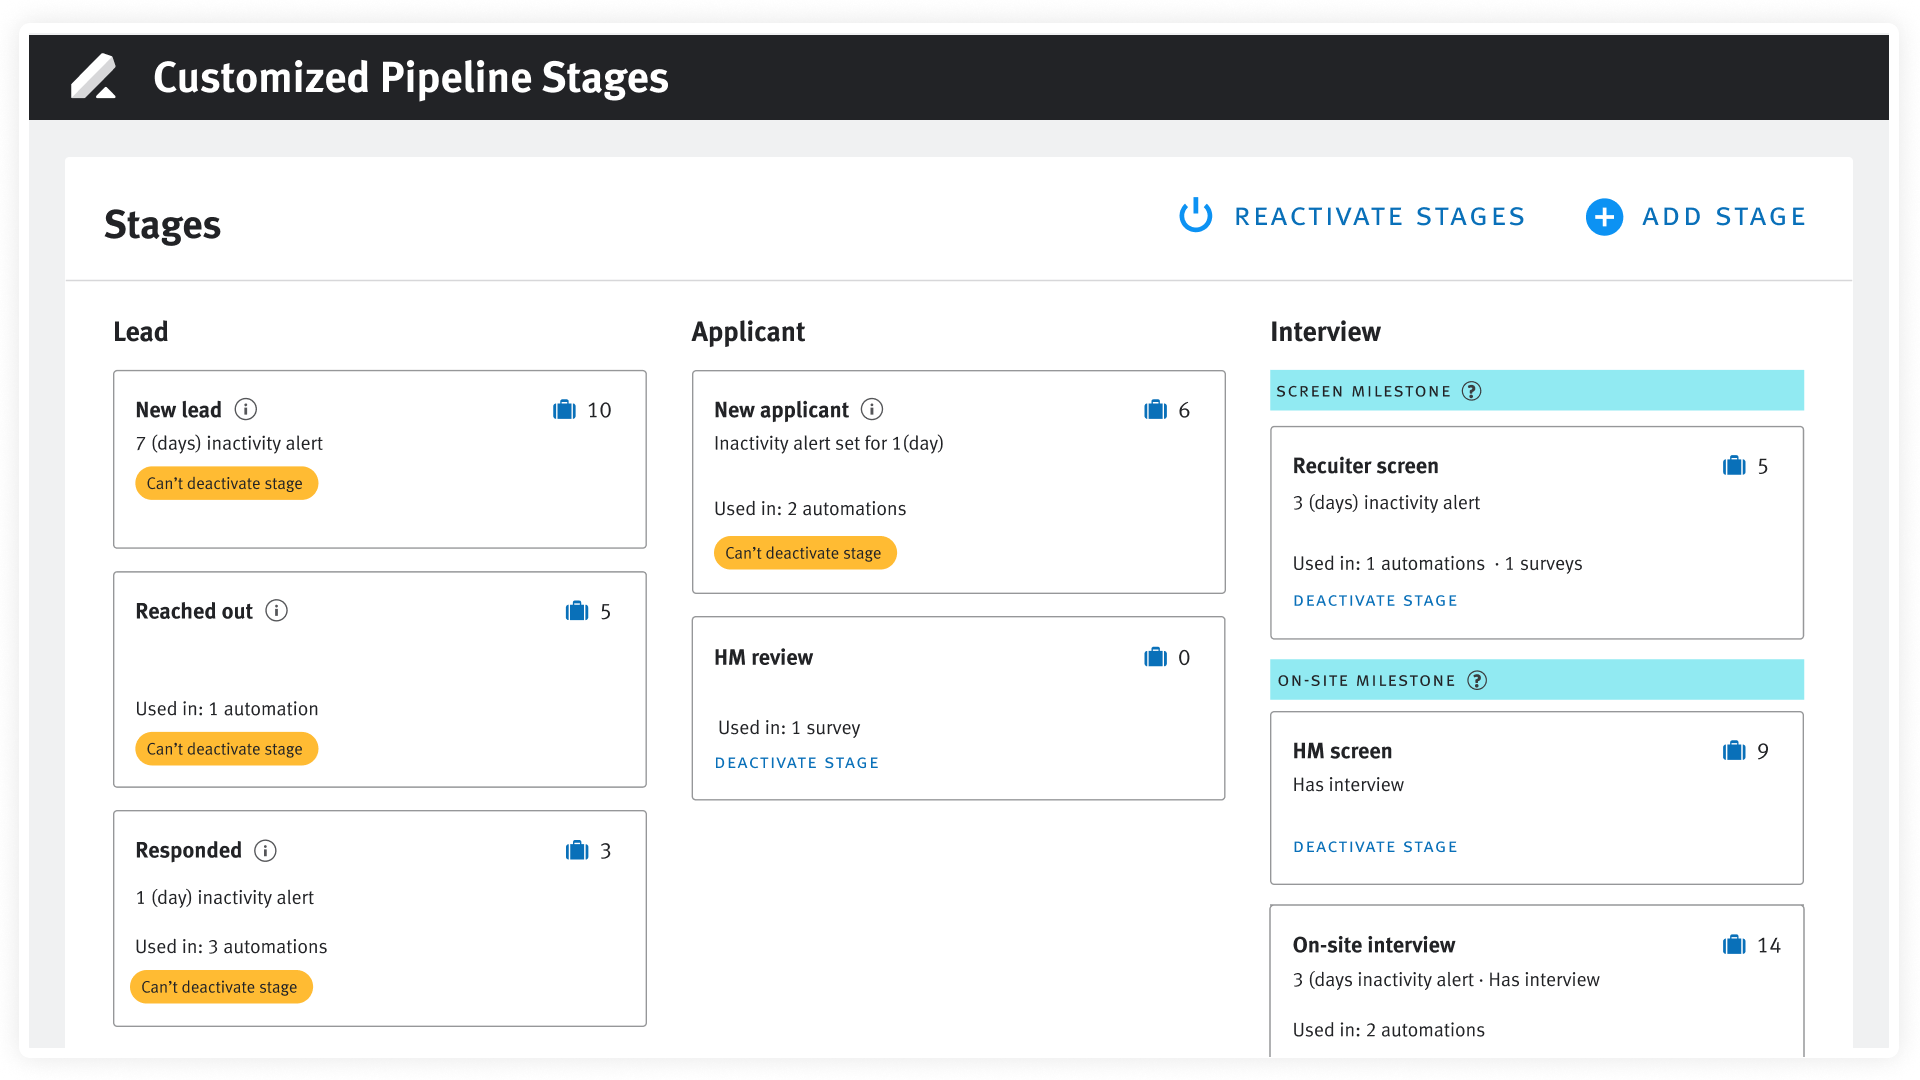Deactivate the Recuiter screen stage
The height and width of the screenshot is (1080, 1920).
[1375, 601]
